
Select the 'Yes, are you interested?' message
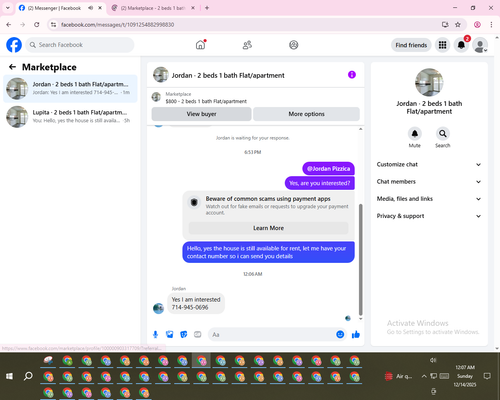point(319,183)
